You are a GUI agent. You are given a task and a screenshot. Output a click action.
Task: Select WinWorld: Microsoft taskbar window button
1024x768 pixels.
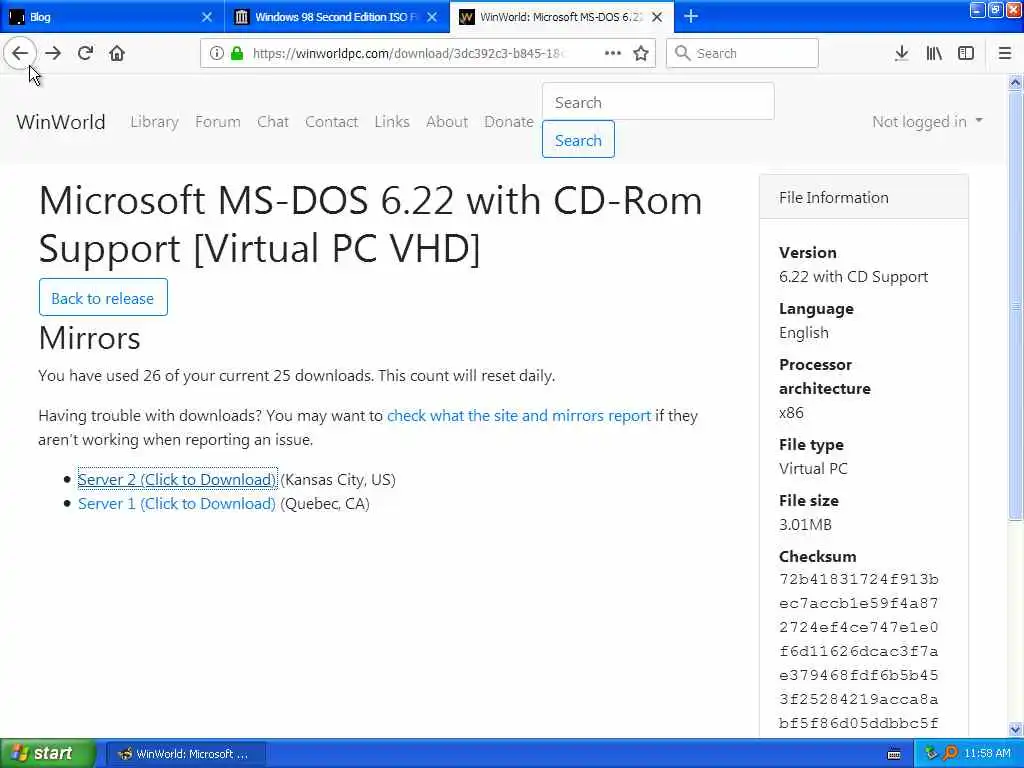point(186,754)
